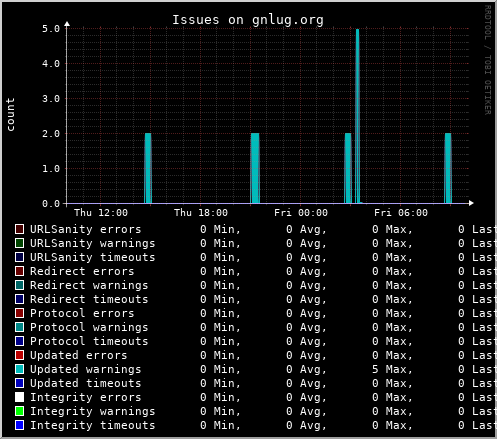The height and width of the screenshot is (439, 497).
Task: Click the URLSanity warnings color swatch
Action: 19,243
